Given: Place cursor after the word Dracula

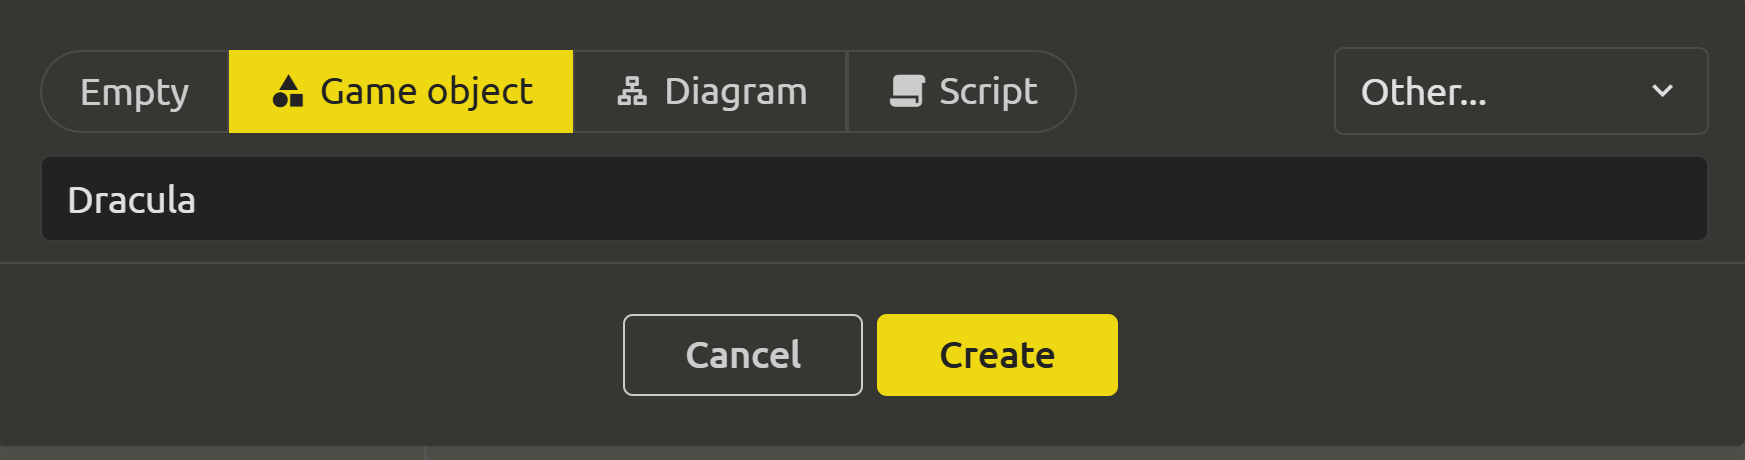Looking at the screenshot, I should [198, 200].
